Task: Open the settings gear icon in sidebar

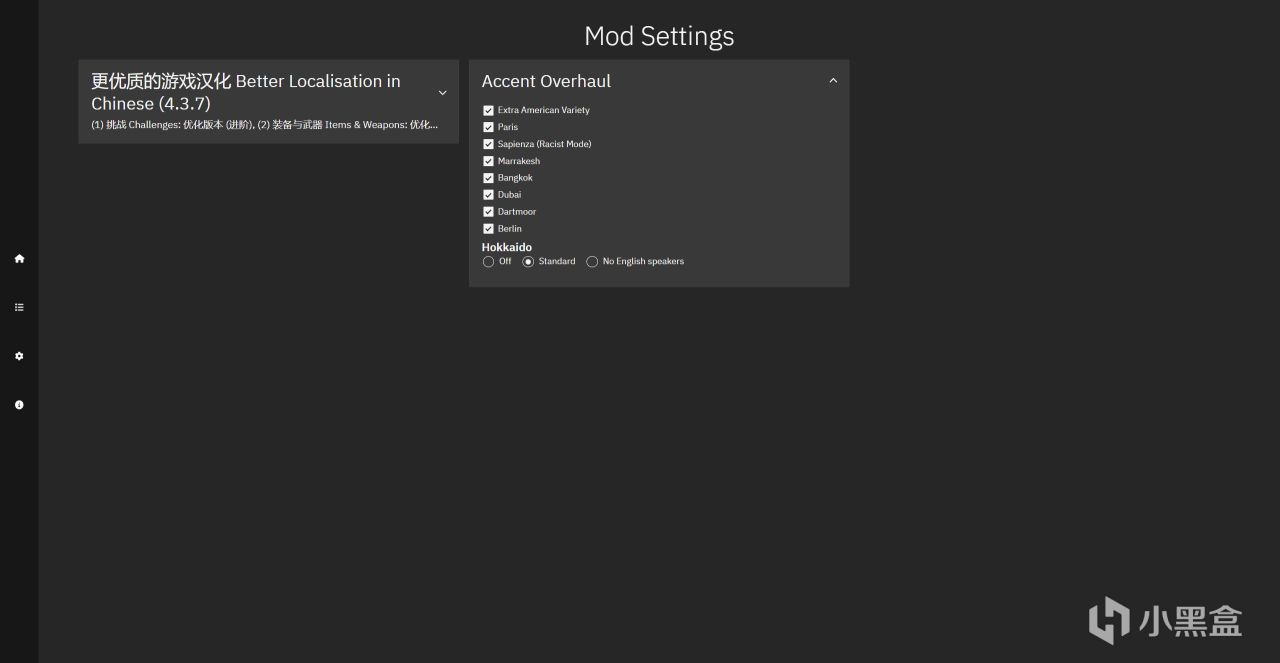Action: (x=19, y=356)
